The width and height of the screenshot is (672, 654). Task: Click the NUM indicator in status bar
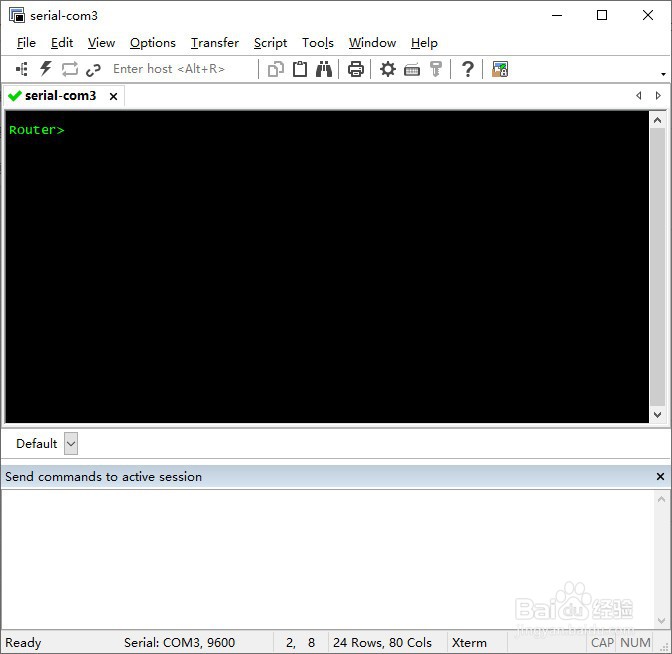point(635,642)
